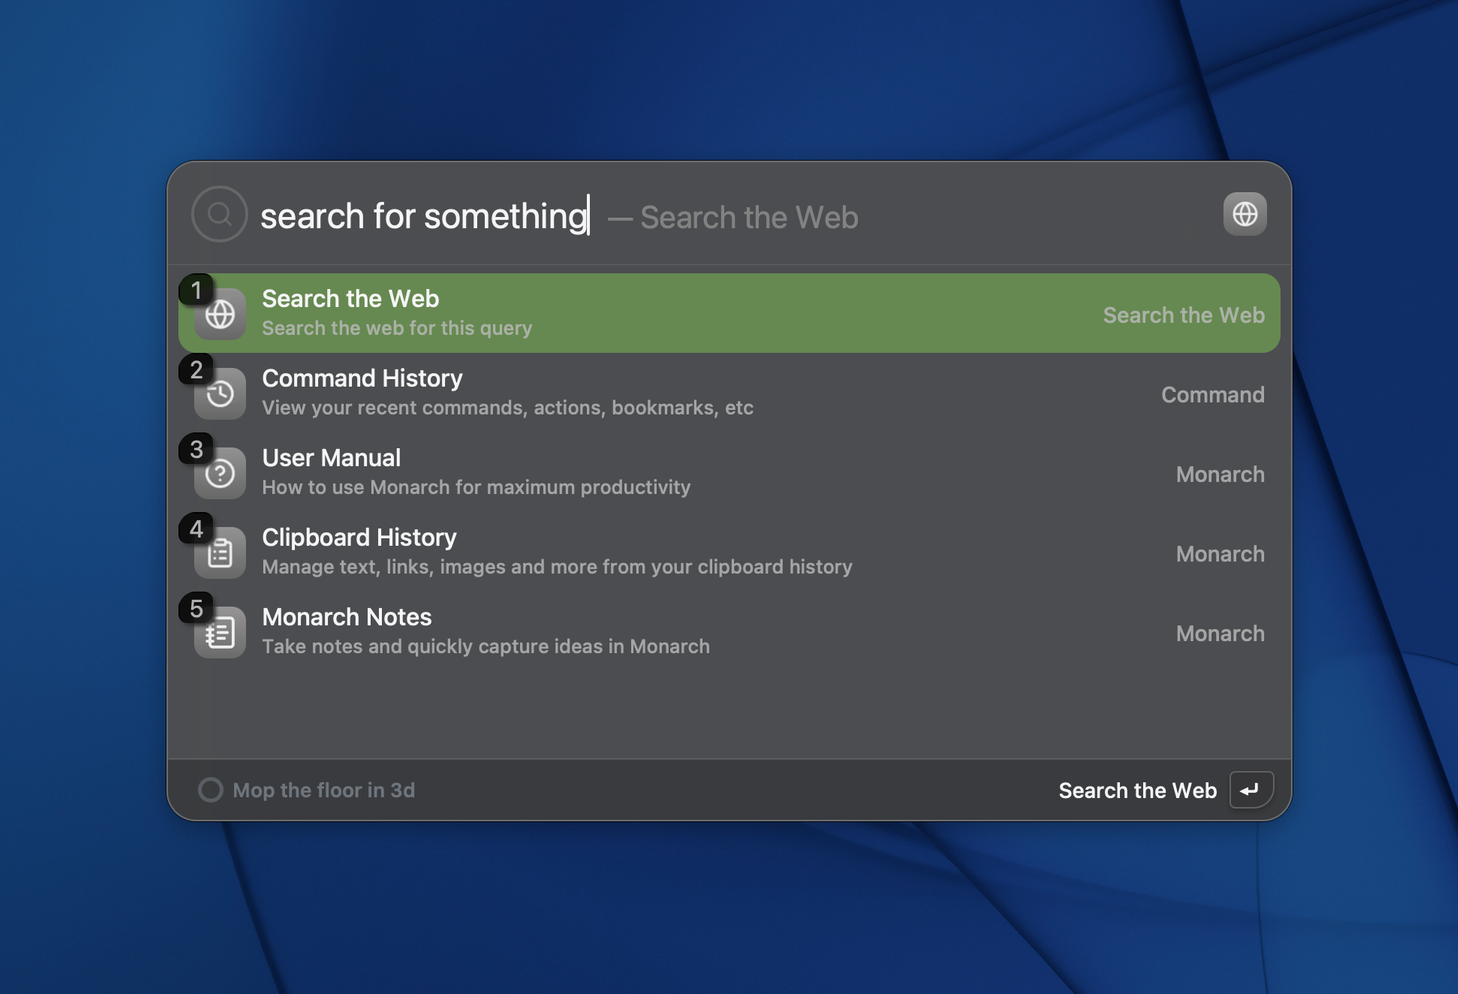The width and height of the screenshot is (1458, 994).
Task: Click the magnifying glass search icon
Action: pyautogui.click(x=219, y=214)
